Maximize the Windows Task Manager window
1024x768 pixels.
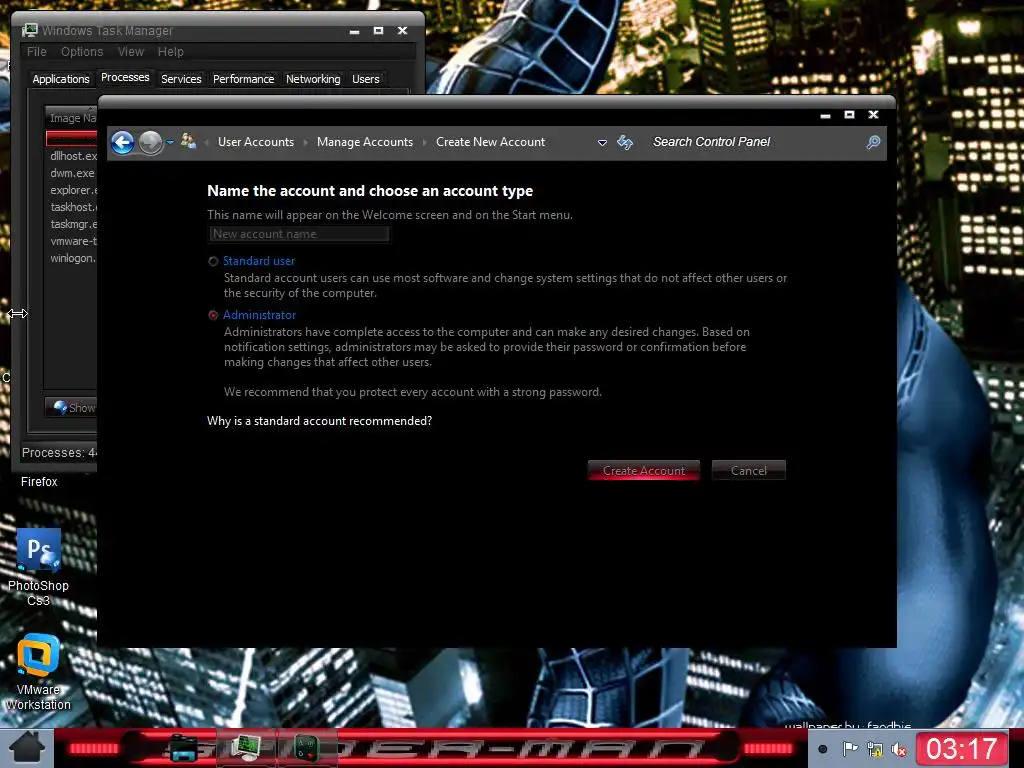pos(378,31)
